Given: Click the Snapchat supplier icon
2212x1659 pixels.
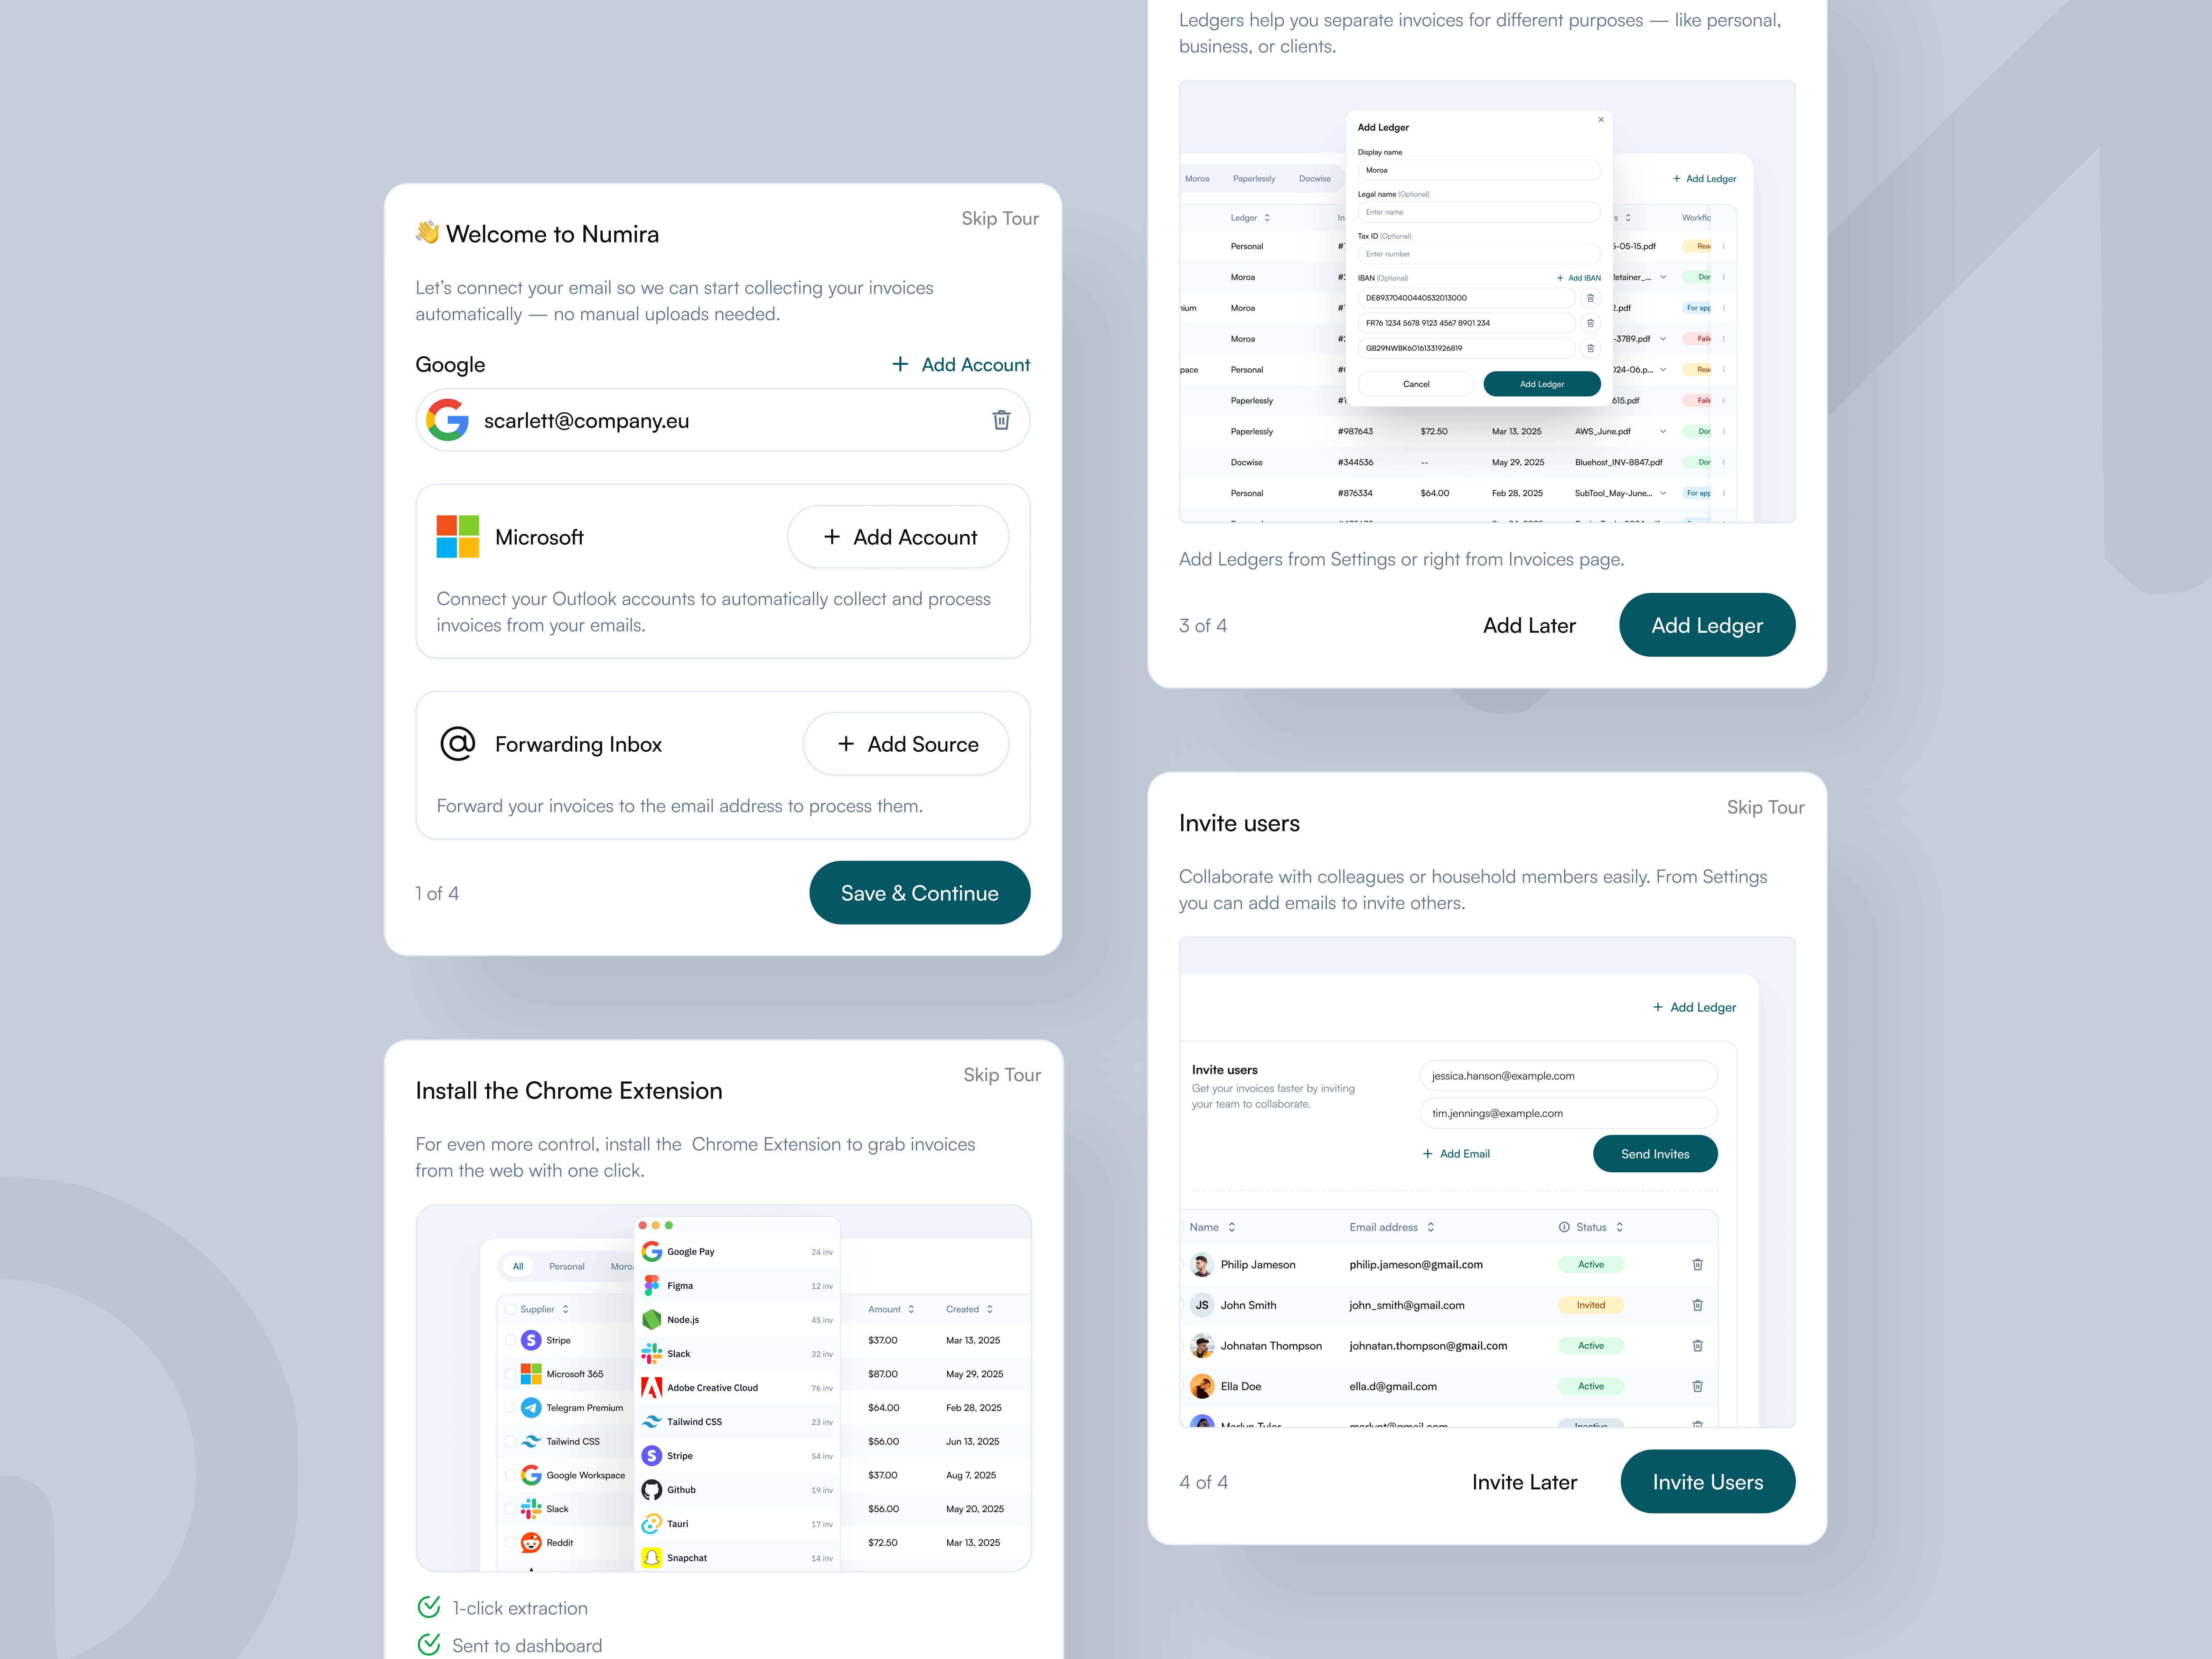Looking at the screenshot, I should pyautogui.click(x=652, y=1558).
